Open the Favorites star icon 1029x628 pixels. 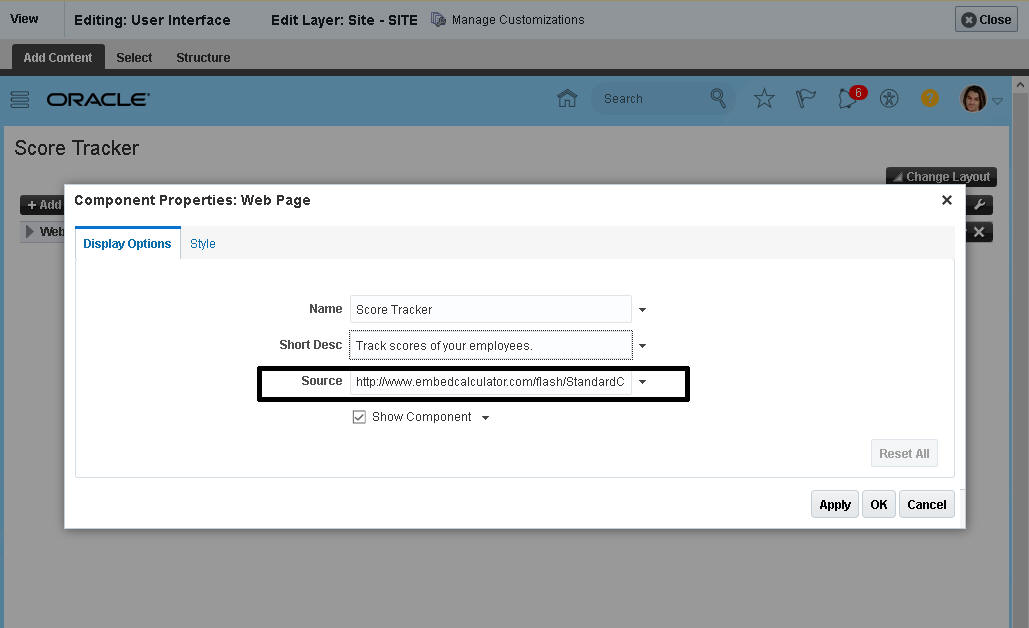pyautogui.click(x=763, y=98)
